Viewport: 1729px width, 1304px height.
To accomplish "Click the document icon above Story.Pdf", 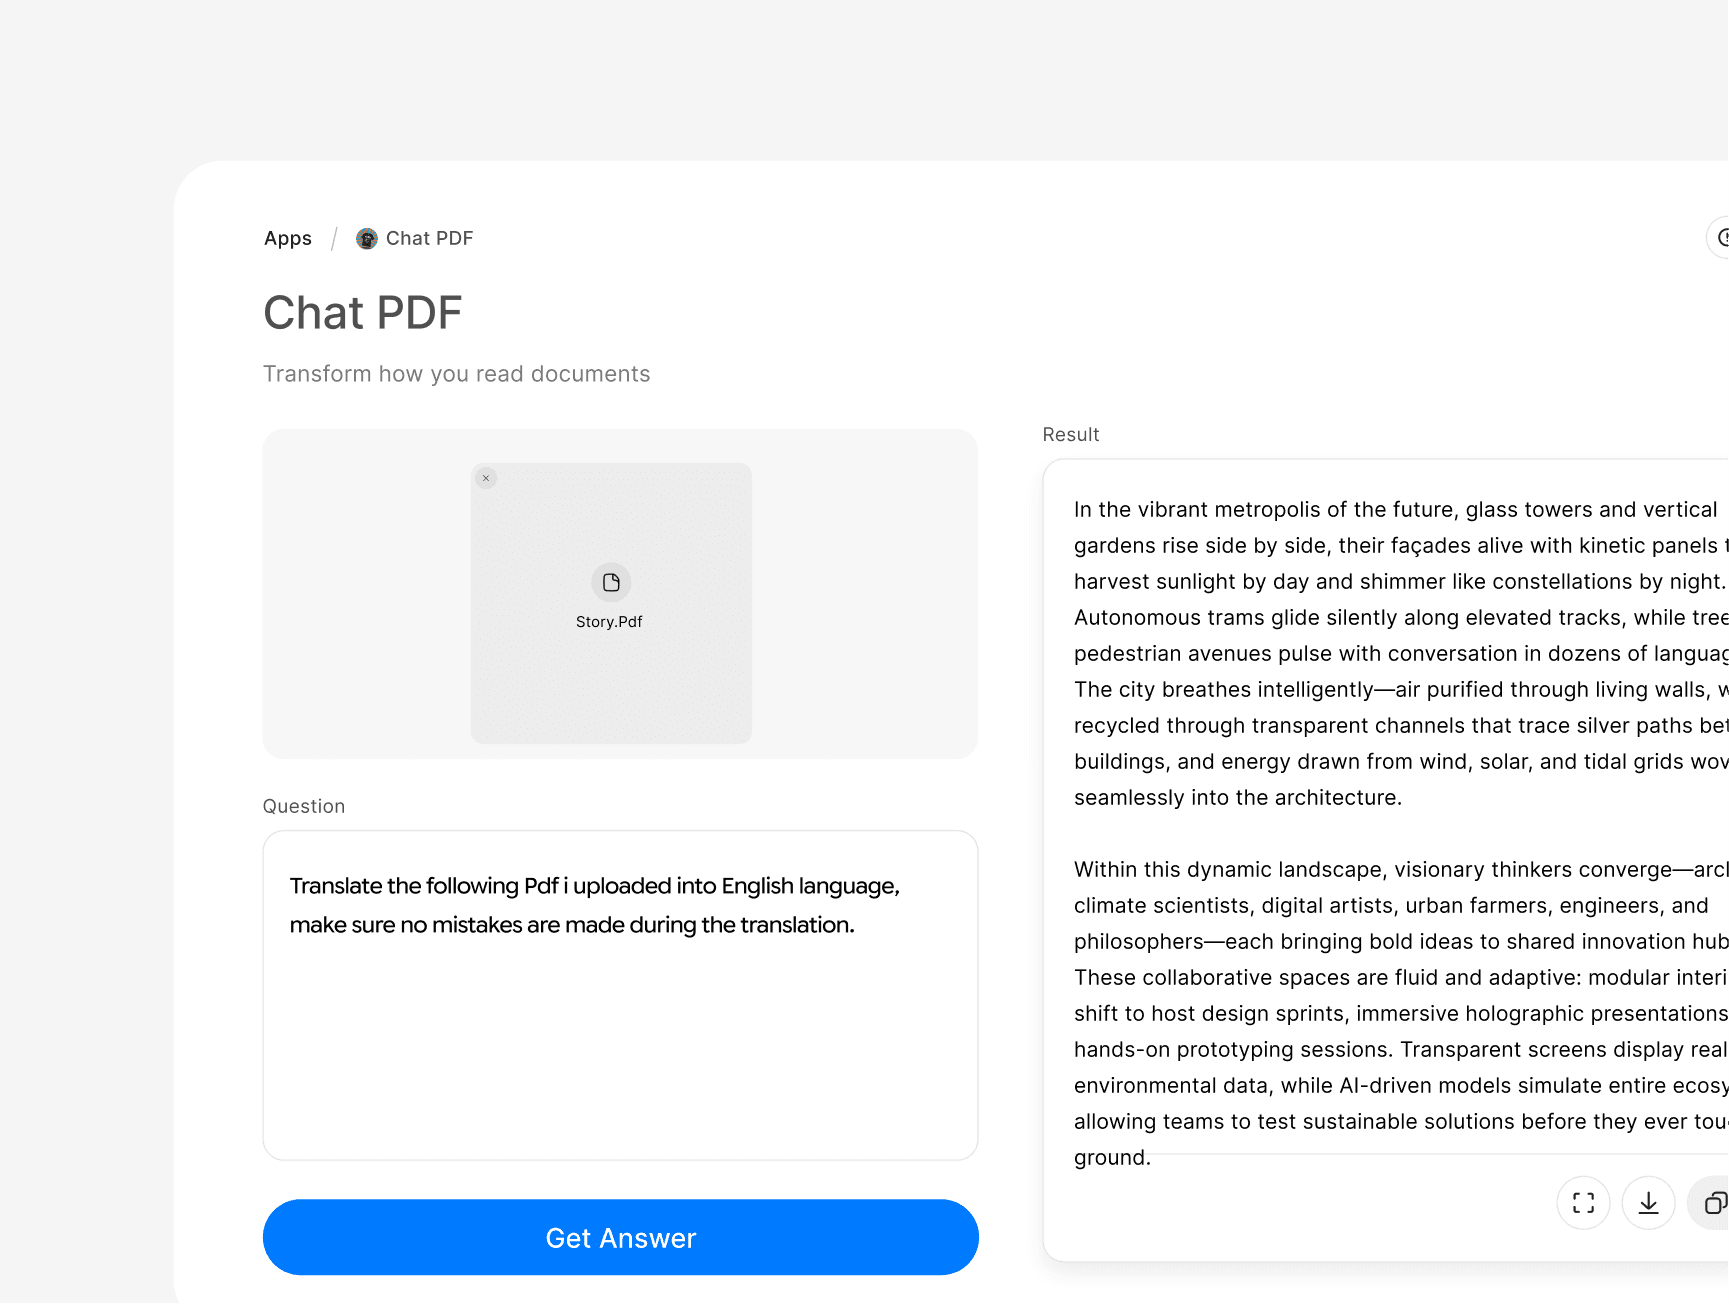I will click(611, 583).
